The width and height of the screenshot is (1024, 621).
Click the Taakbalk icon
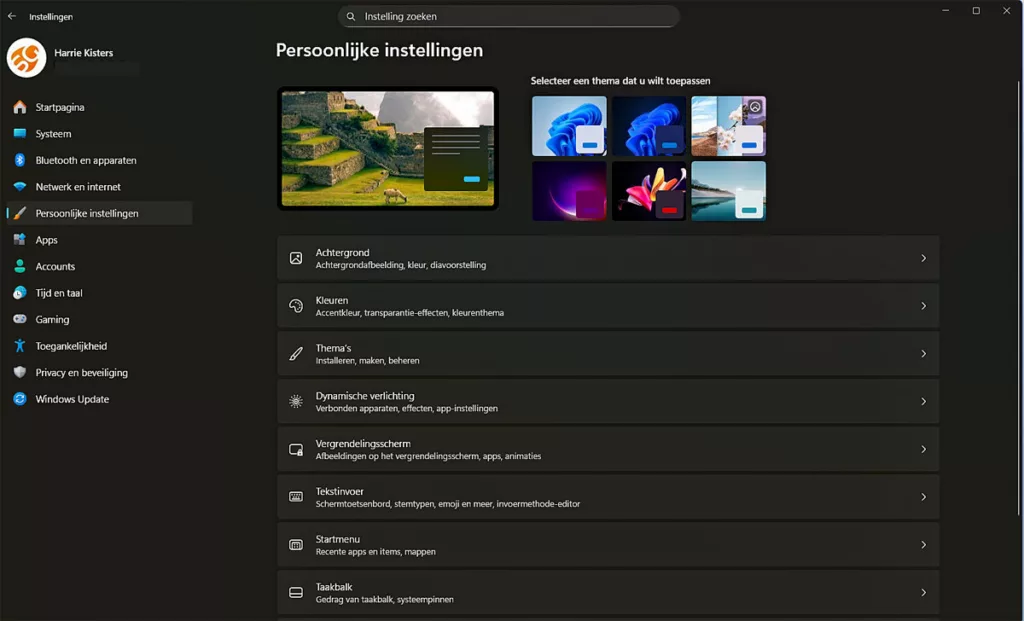tap(295, 592)
